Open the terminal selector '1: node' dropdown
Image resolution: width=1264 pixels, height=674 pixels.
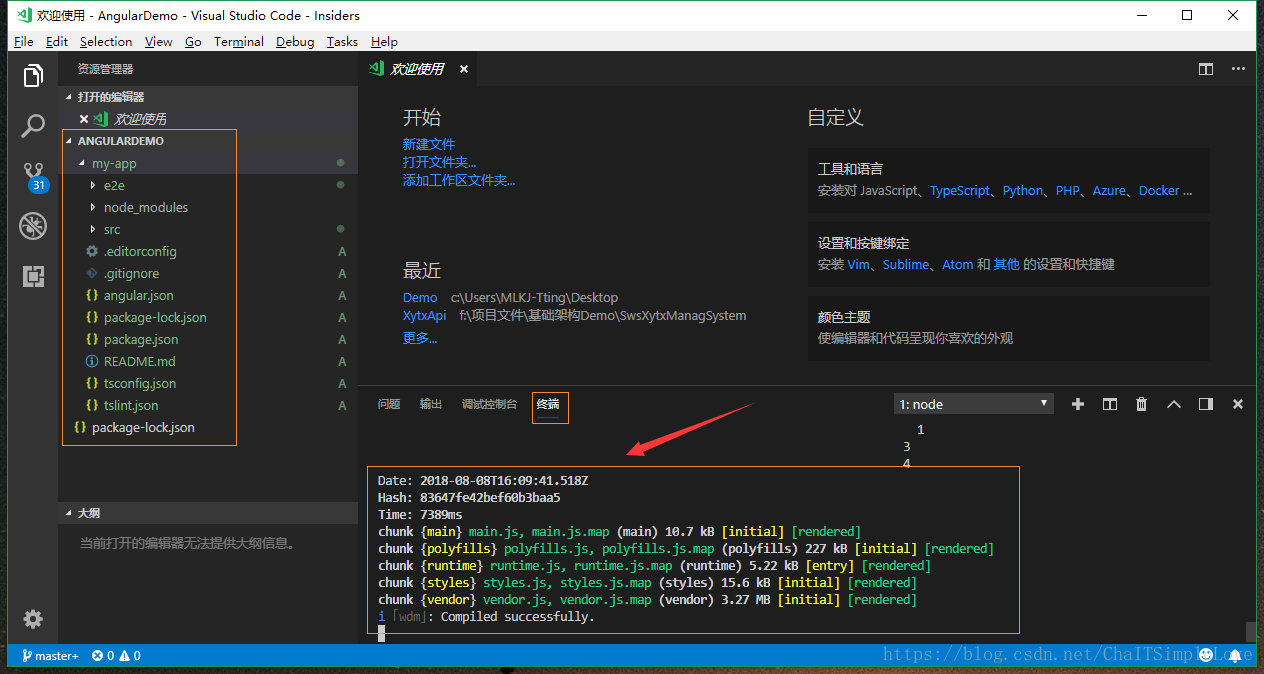974,404
